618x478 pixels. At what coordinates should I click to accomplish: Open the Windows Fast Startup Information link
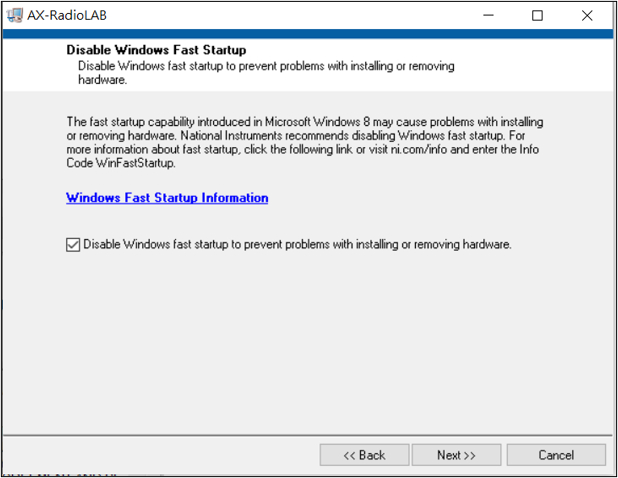pyautogui.click(x=167, y=197)
